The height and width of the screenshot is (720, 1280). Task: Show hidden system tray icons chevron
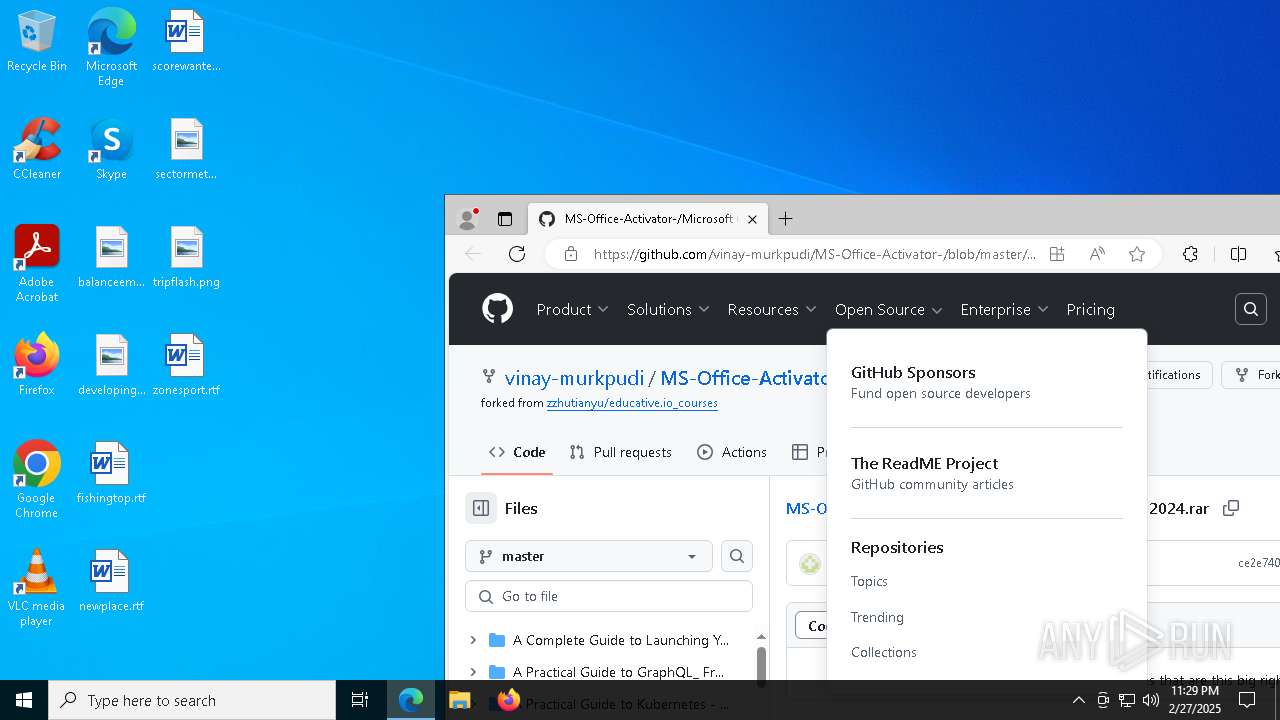point(1078,700)
